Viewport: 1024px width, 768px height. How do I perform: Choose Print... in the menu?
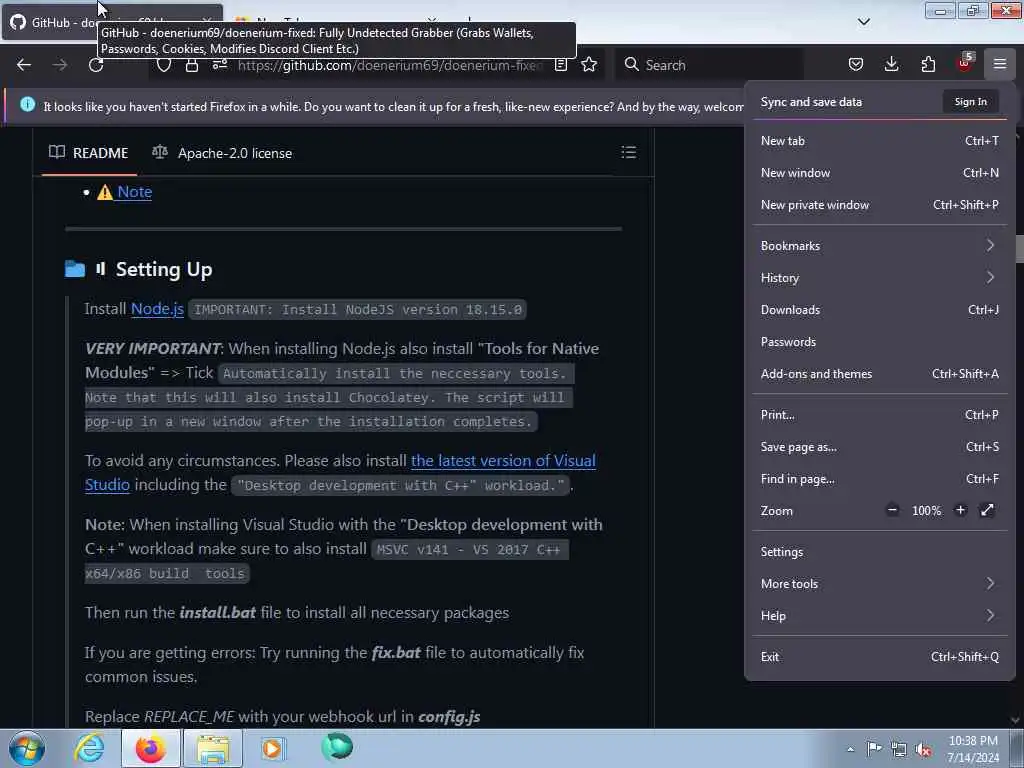point(879,415)
